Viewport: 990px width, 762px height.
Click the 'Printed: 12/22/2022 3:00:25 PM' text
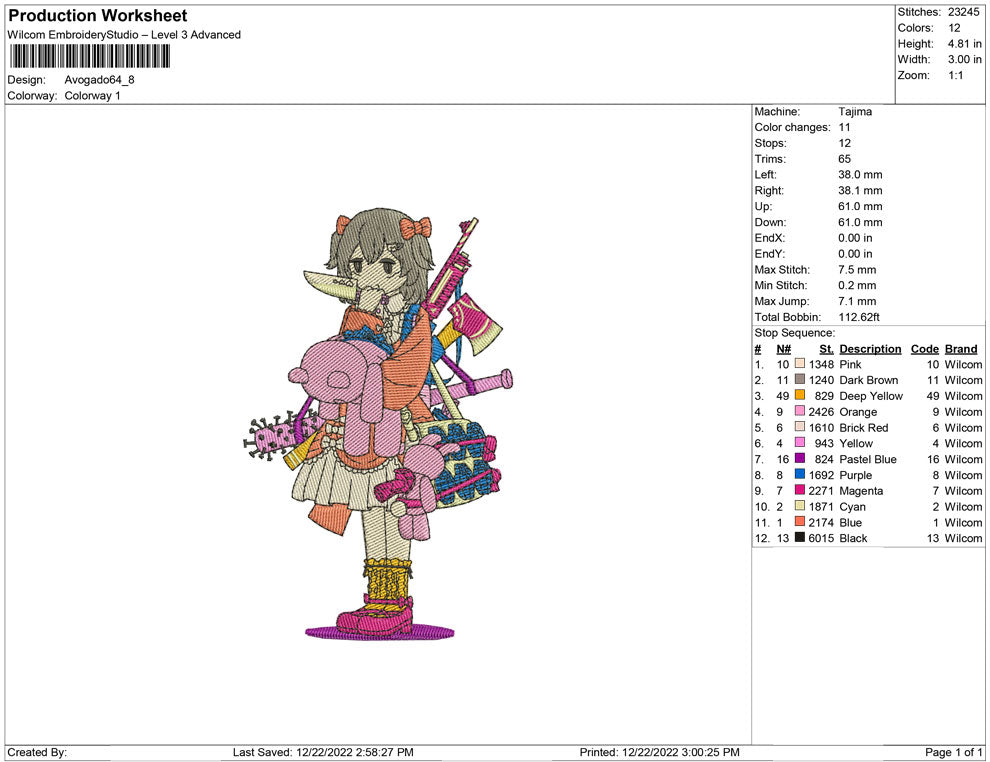click(x=659, y=752)
